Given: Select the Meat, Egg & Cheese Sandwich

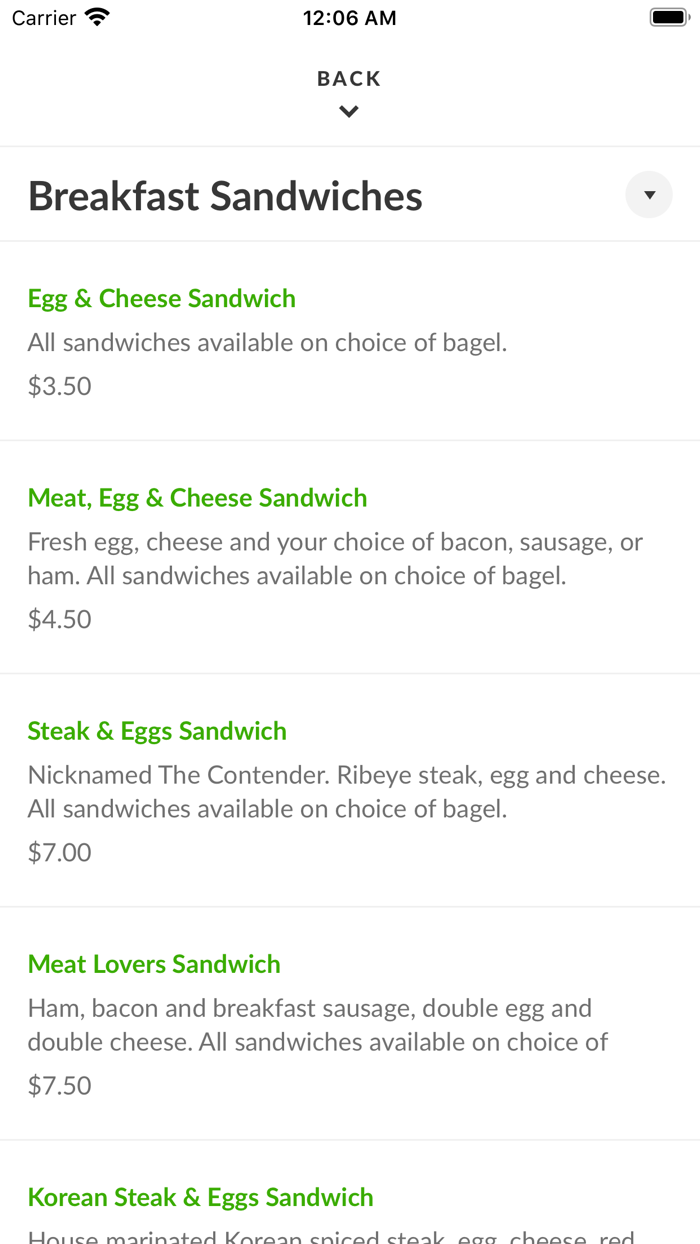Looking at the screenshot, I should 197,497.
